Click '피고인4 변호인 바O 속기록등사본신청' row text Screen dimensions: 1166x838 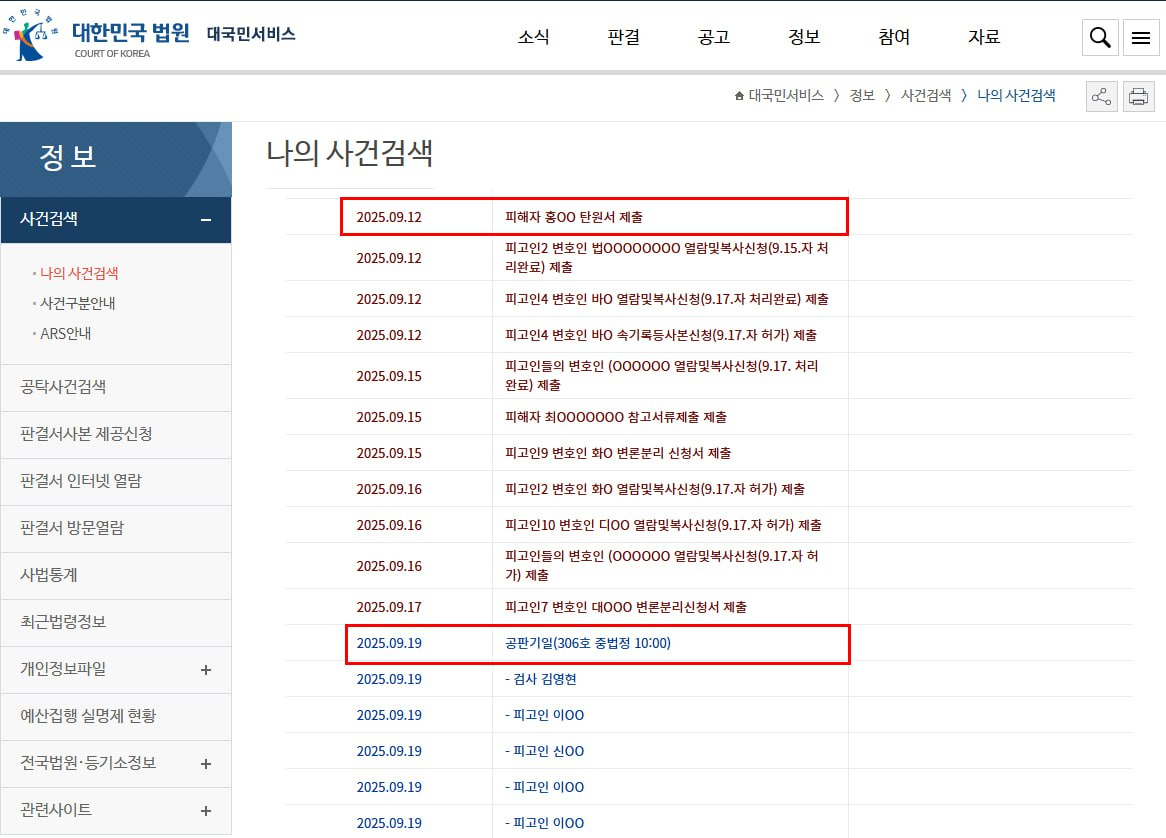click(x=660, y=335)
